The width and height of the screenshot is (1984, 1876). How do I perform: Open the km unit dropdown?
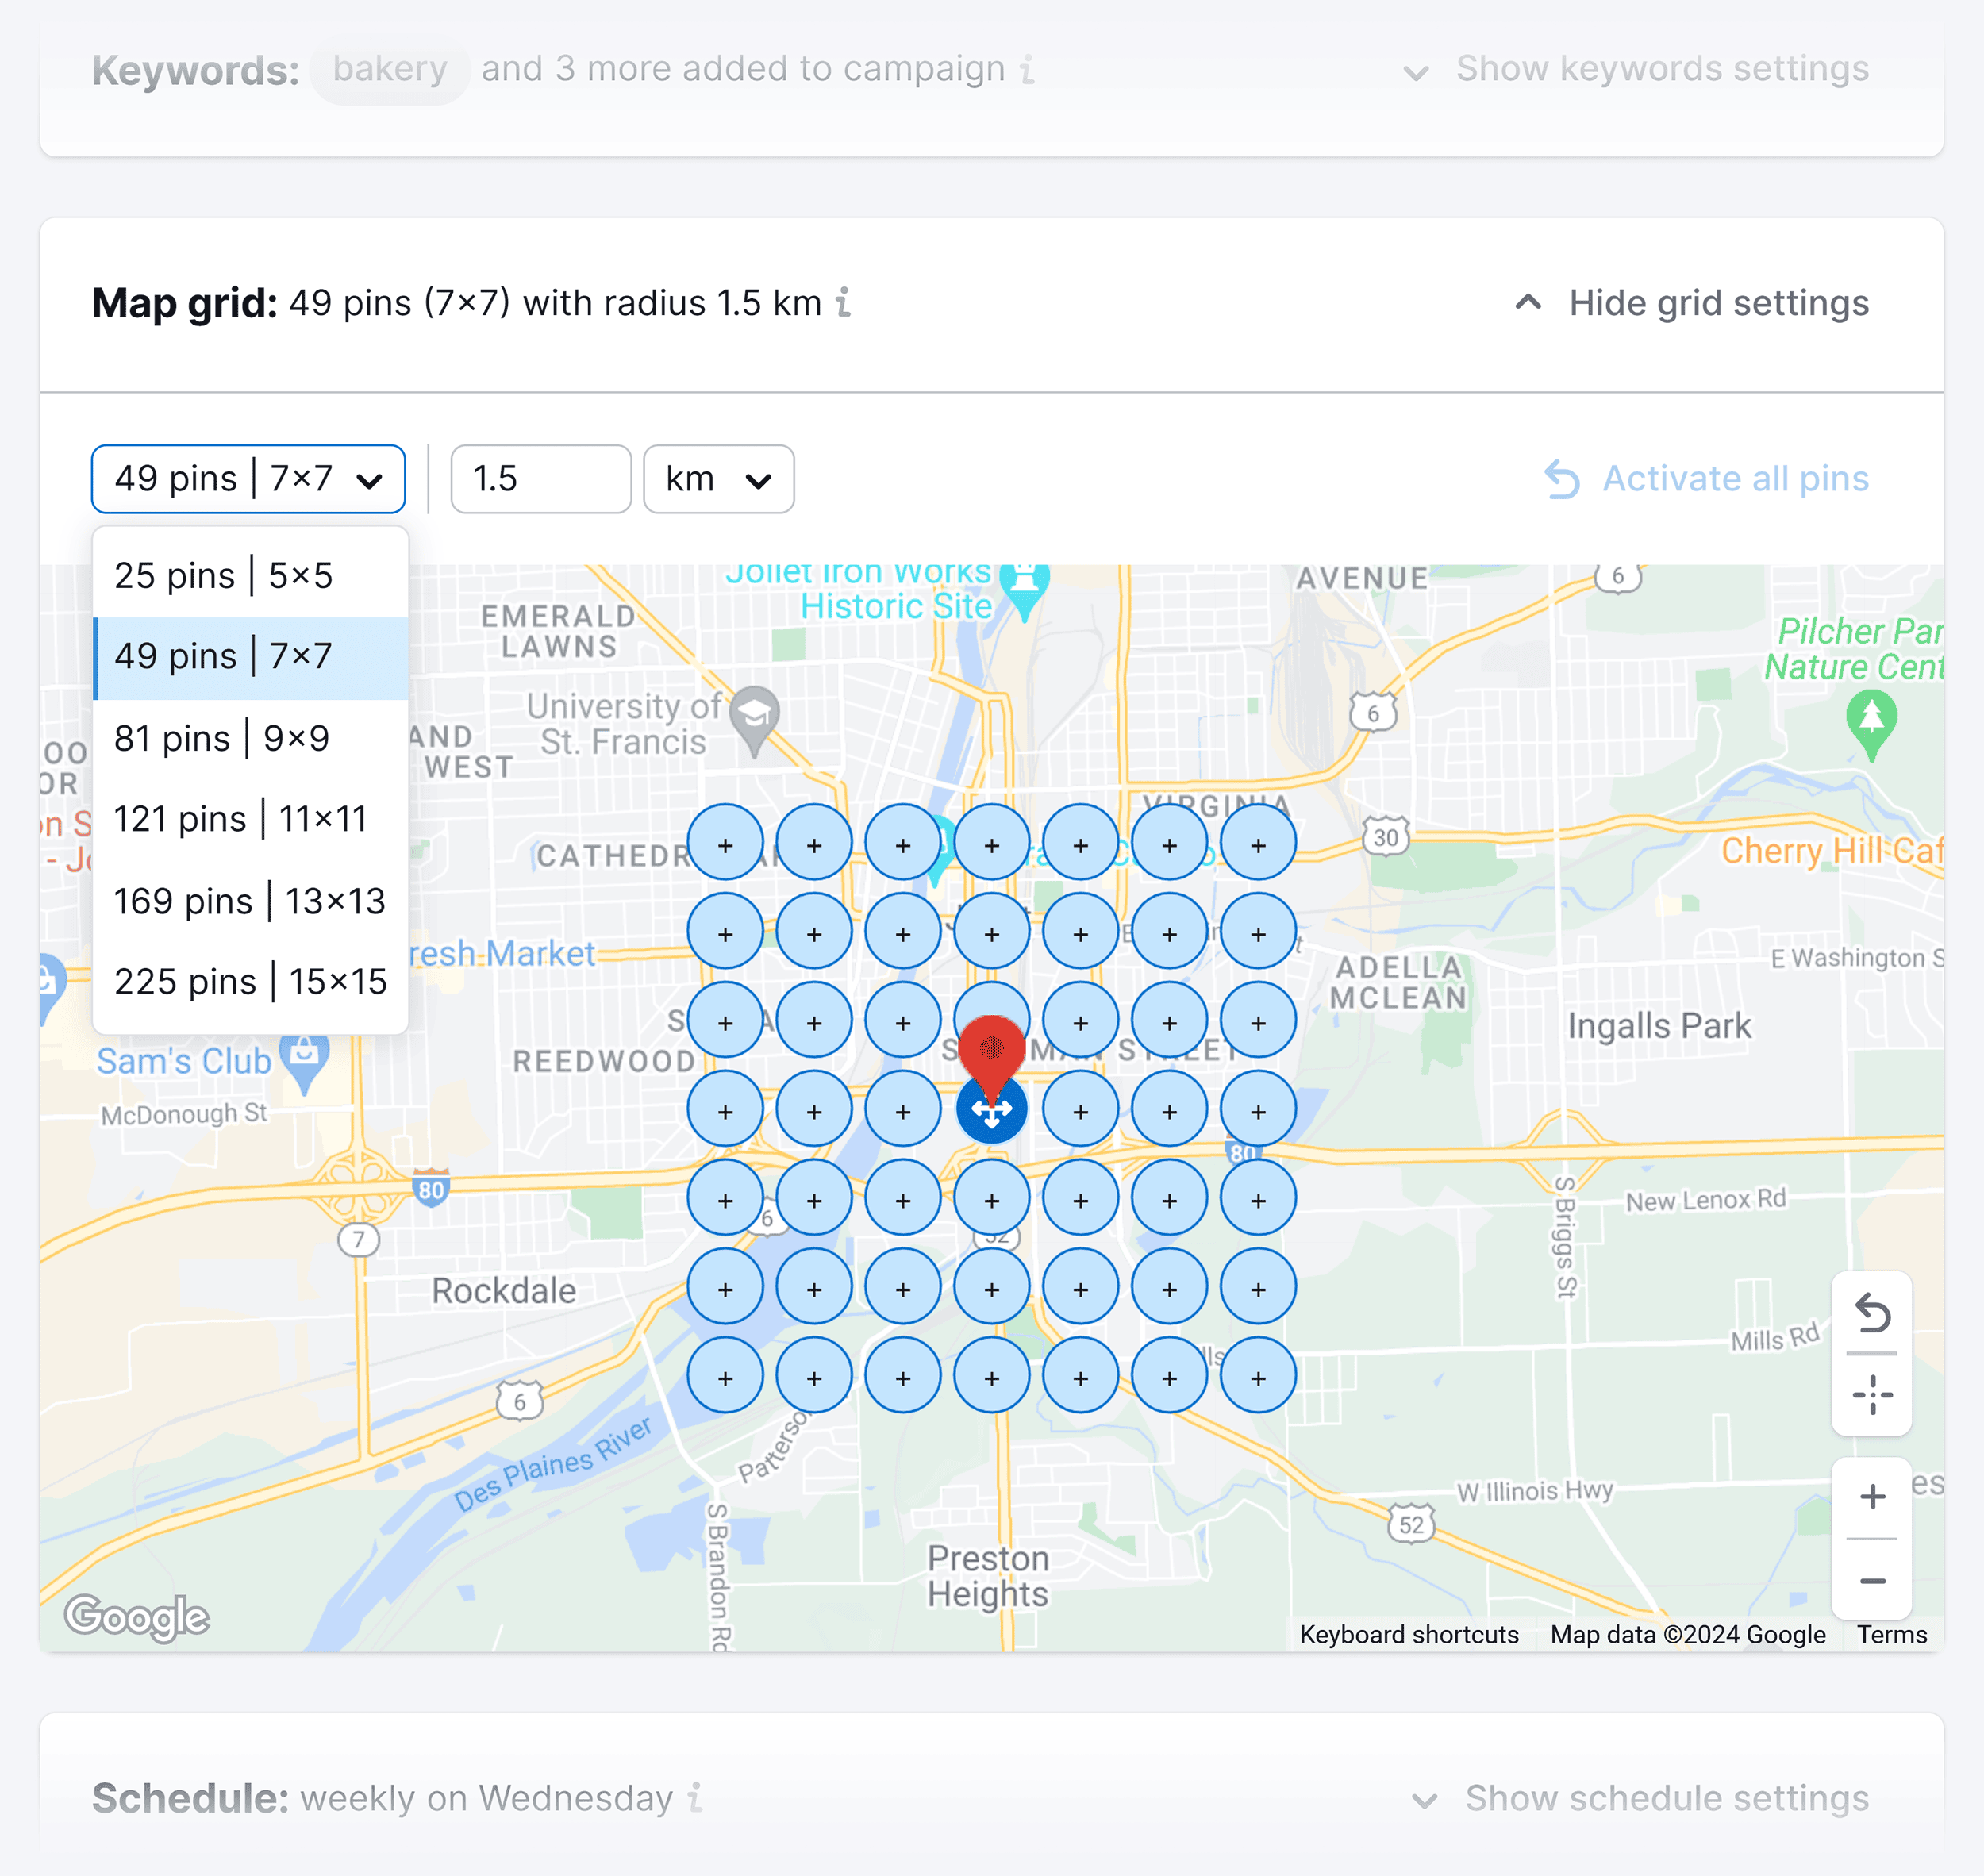coord(718,479)
